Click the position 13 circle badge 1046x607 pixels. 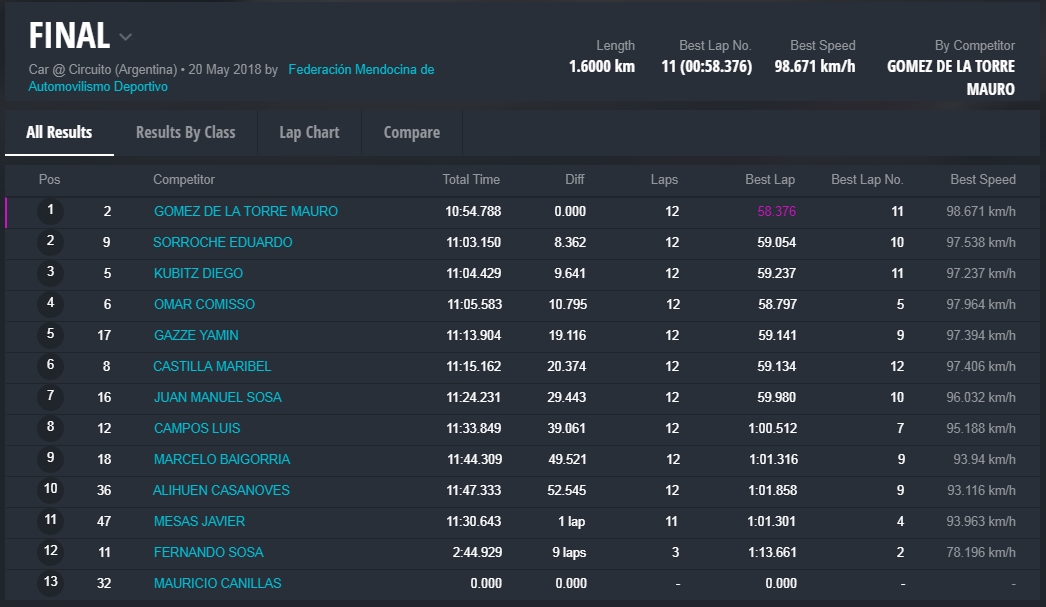coord(50,583)
